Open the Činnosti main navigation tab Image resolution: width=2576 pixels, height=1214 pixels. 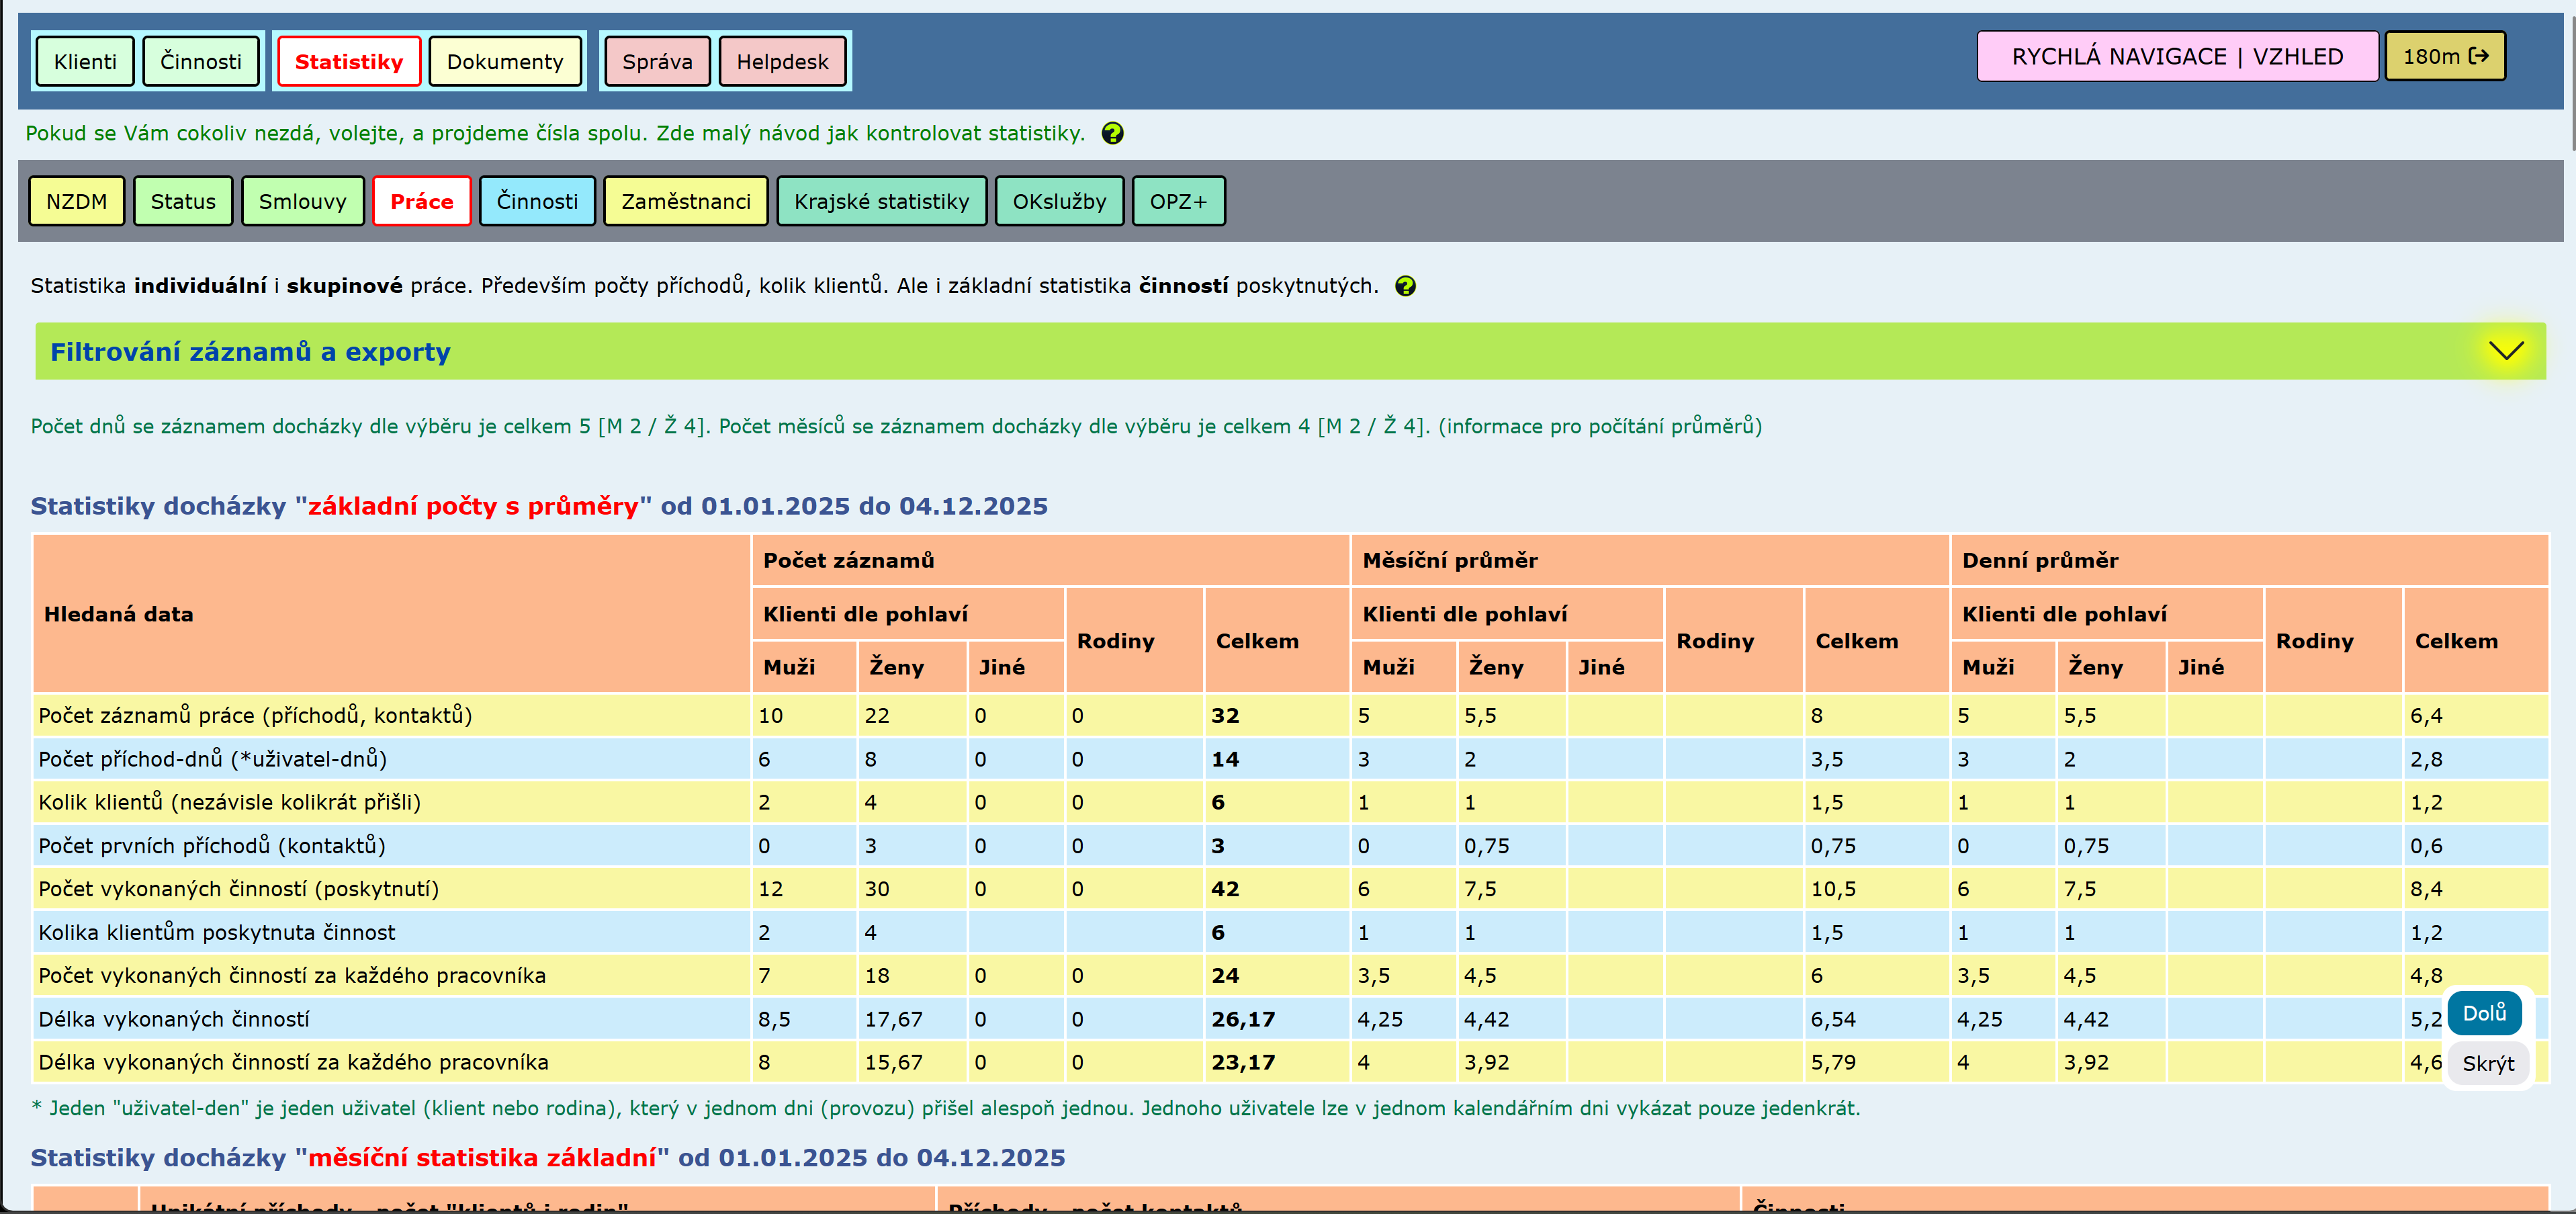[201, 62]
